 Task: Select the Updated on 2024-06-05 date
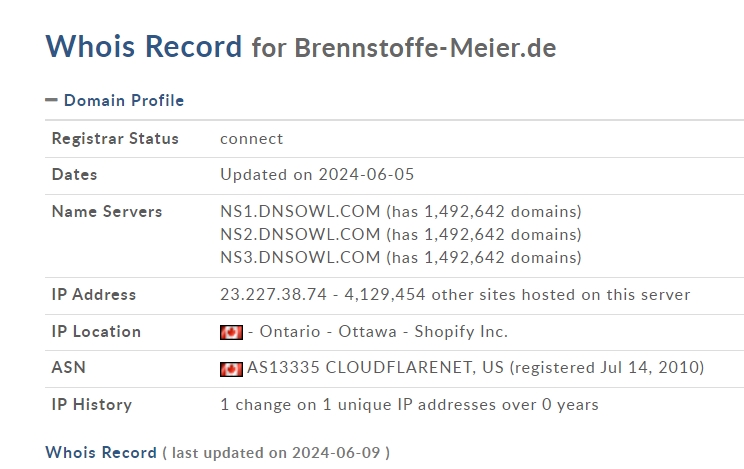[x=317, y=175]
